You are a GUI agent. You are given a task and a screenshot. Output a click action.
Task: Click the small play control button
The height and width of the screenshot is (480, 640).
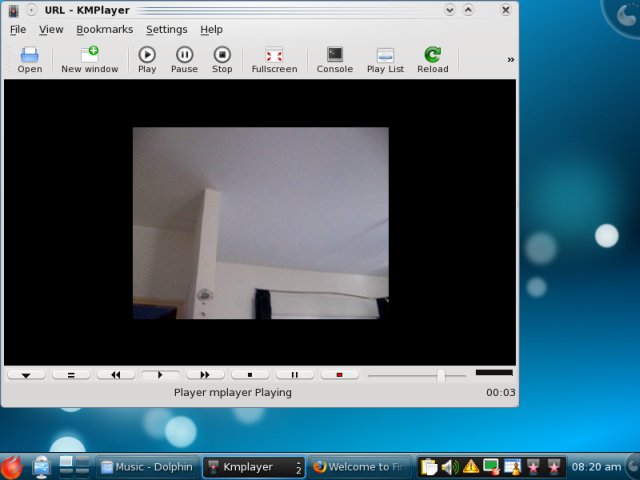point(160,375)
